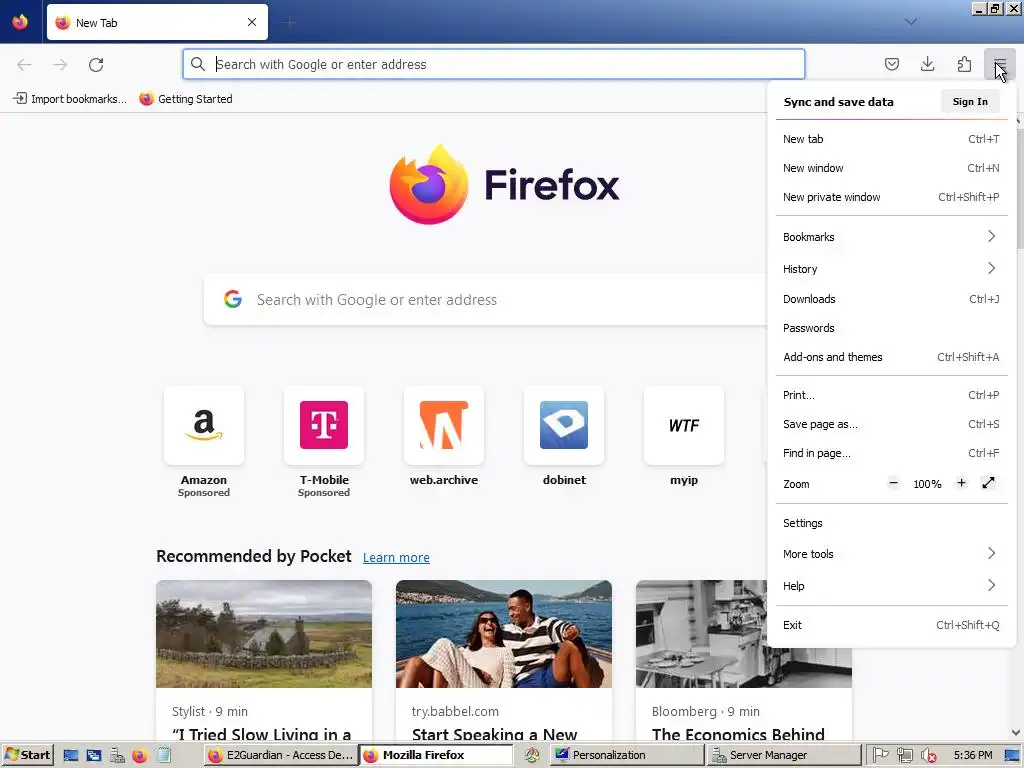Click the Start button
1024x768 pixels.
click(x=27, y=755)
